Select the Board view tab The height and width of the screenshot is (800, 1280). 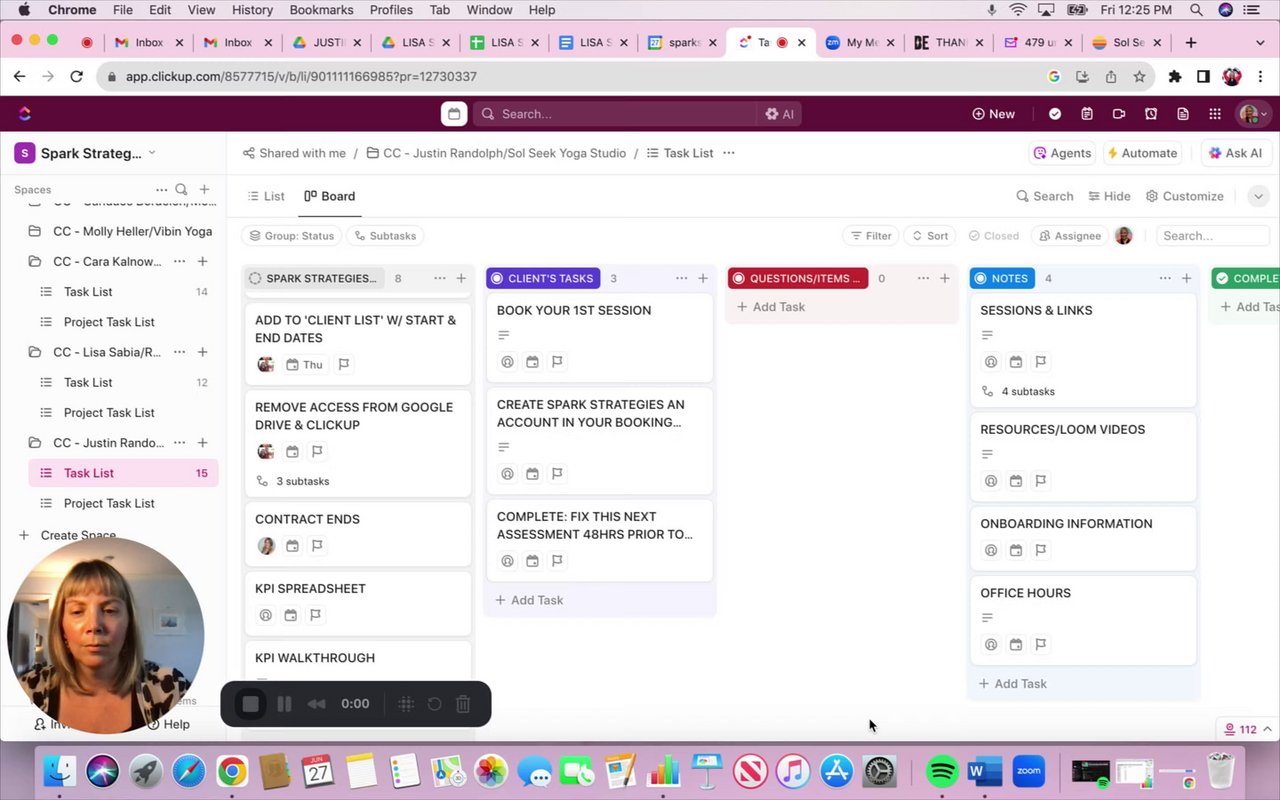329,196
